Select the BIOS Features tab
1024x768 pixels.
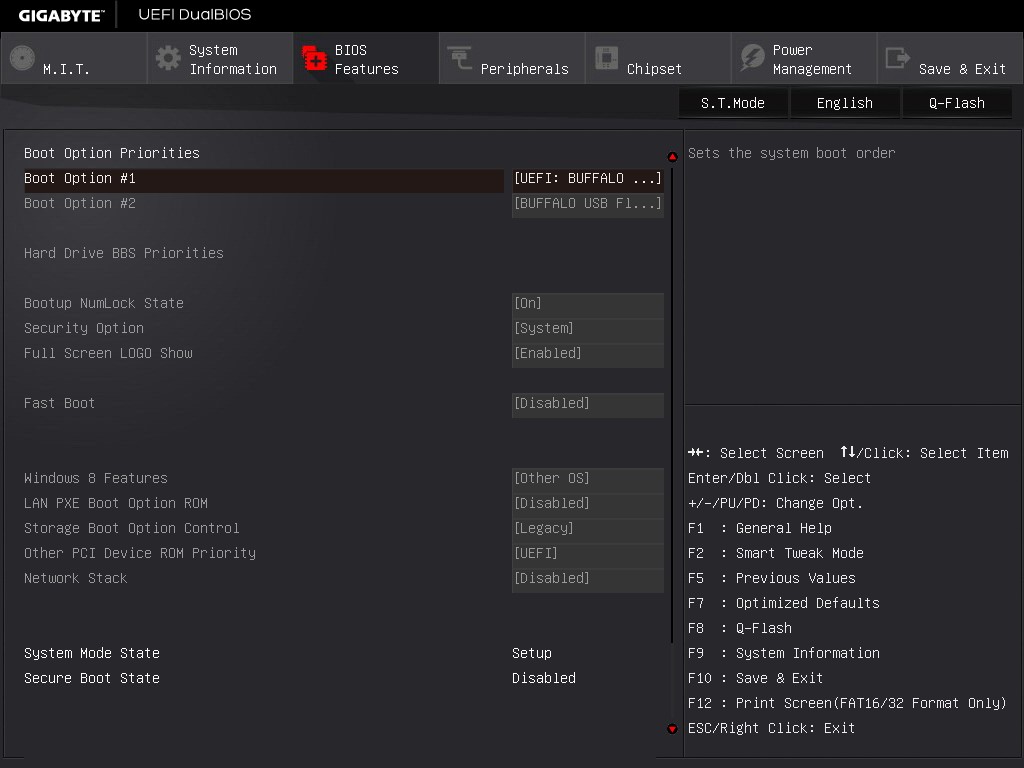click(366, 58)
